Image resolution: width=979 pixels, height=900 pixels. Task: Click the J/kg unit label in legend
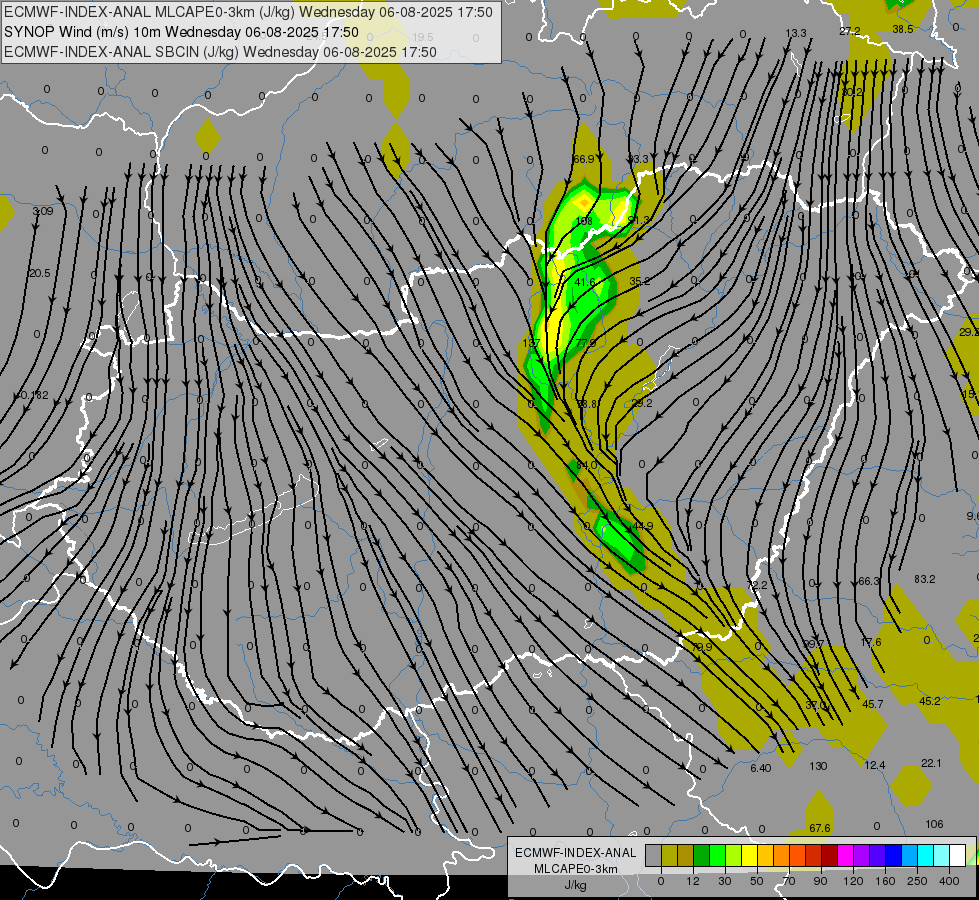pyautogui.click(x=576, y=885)
